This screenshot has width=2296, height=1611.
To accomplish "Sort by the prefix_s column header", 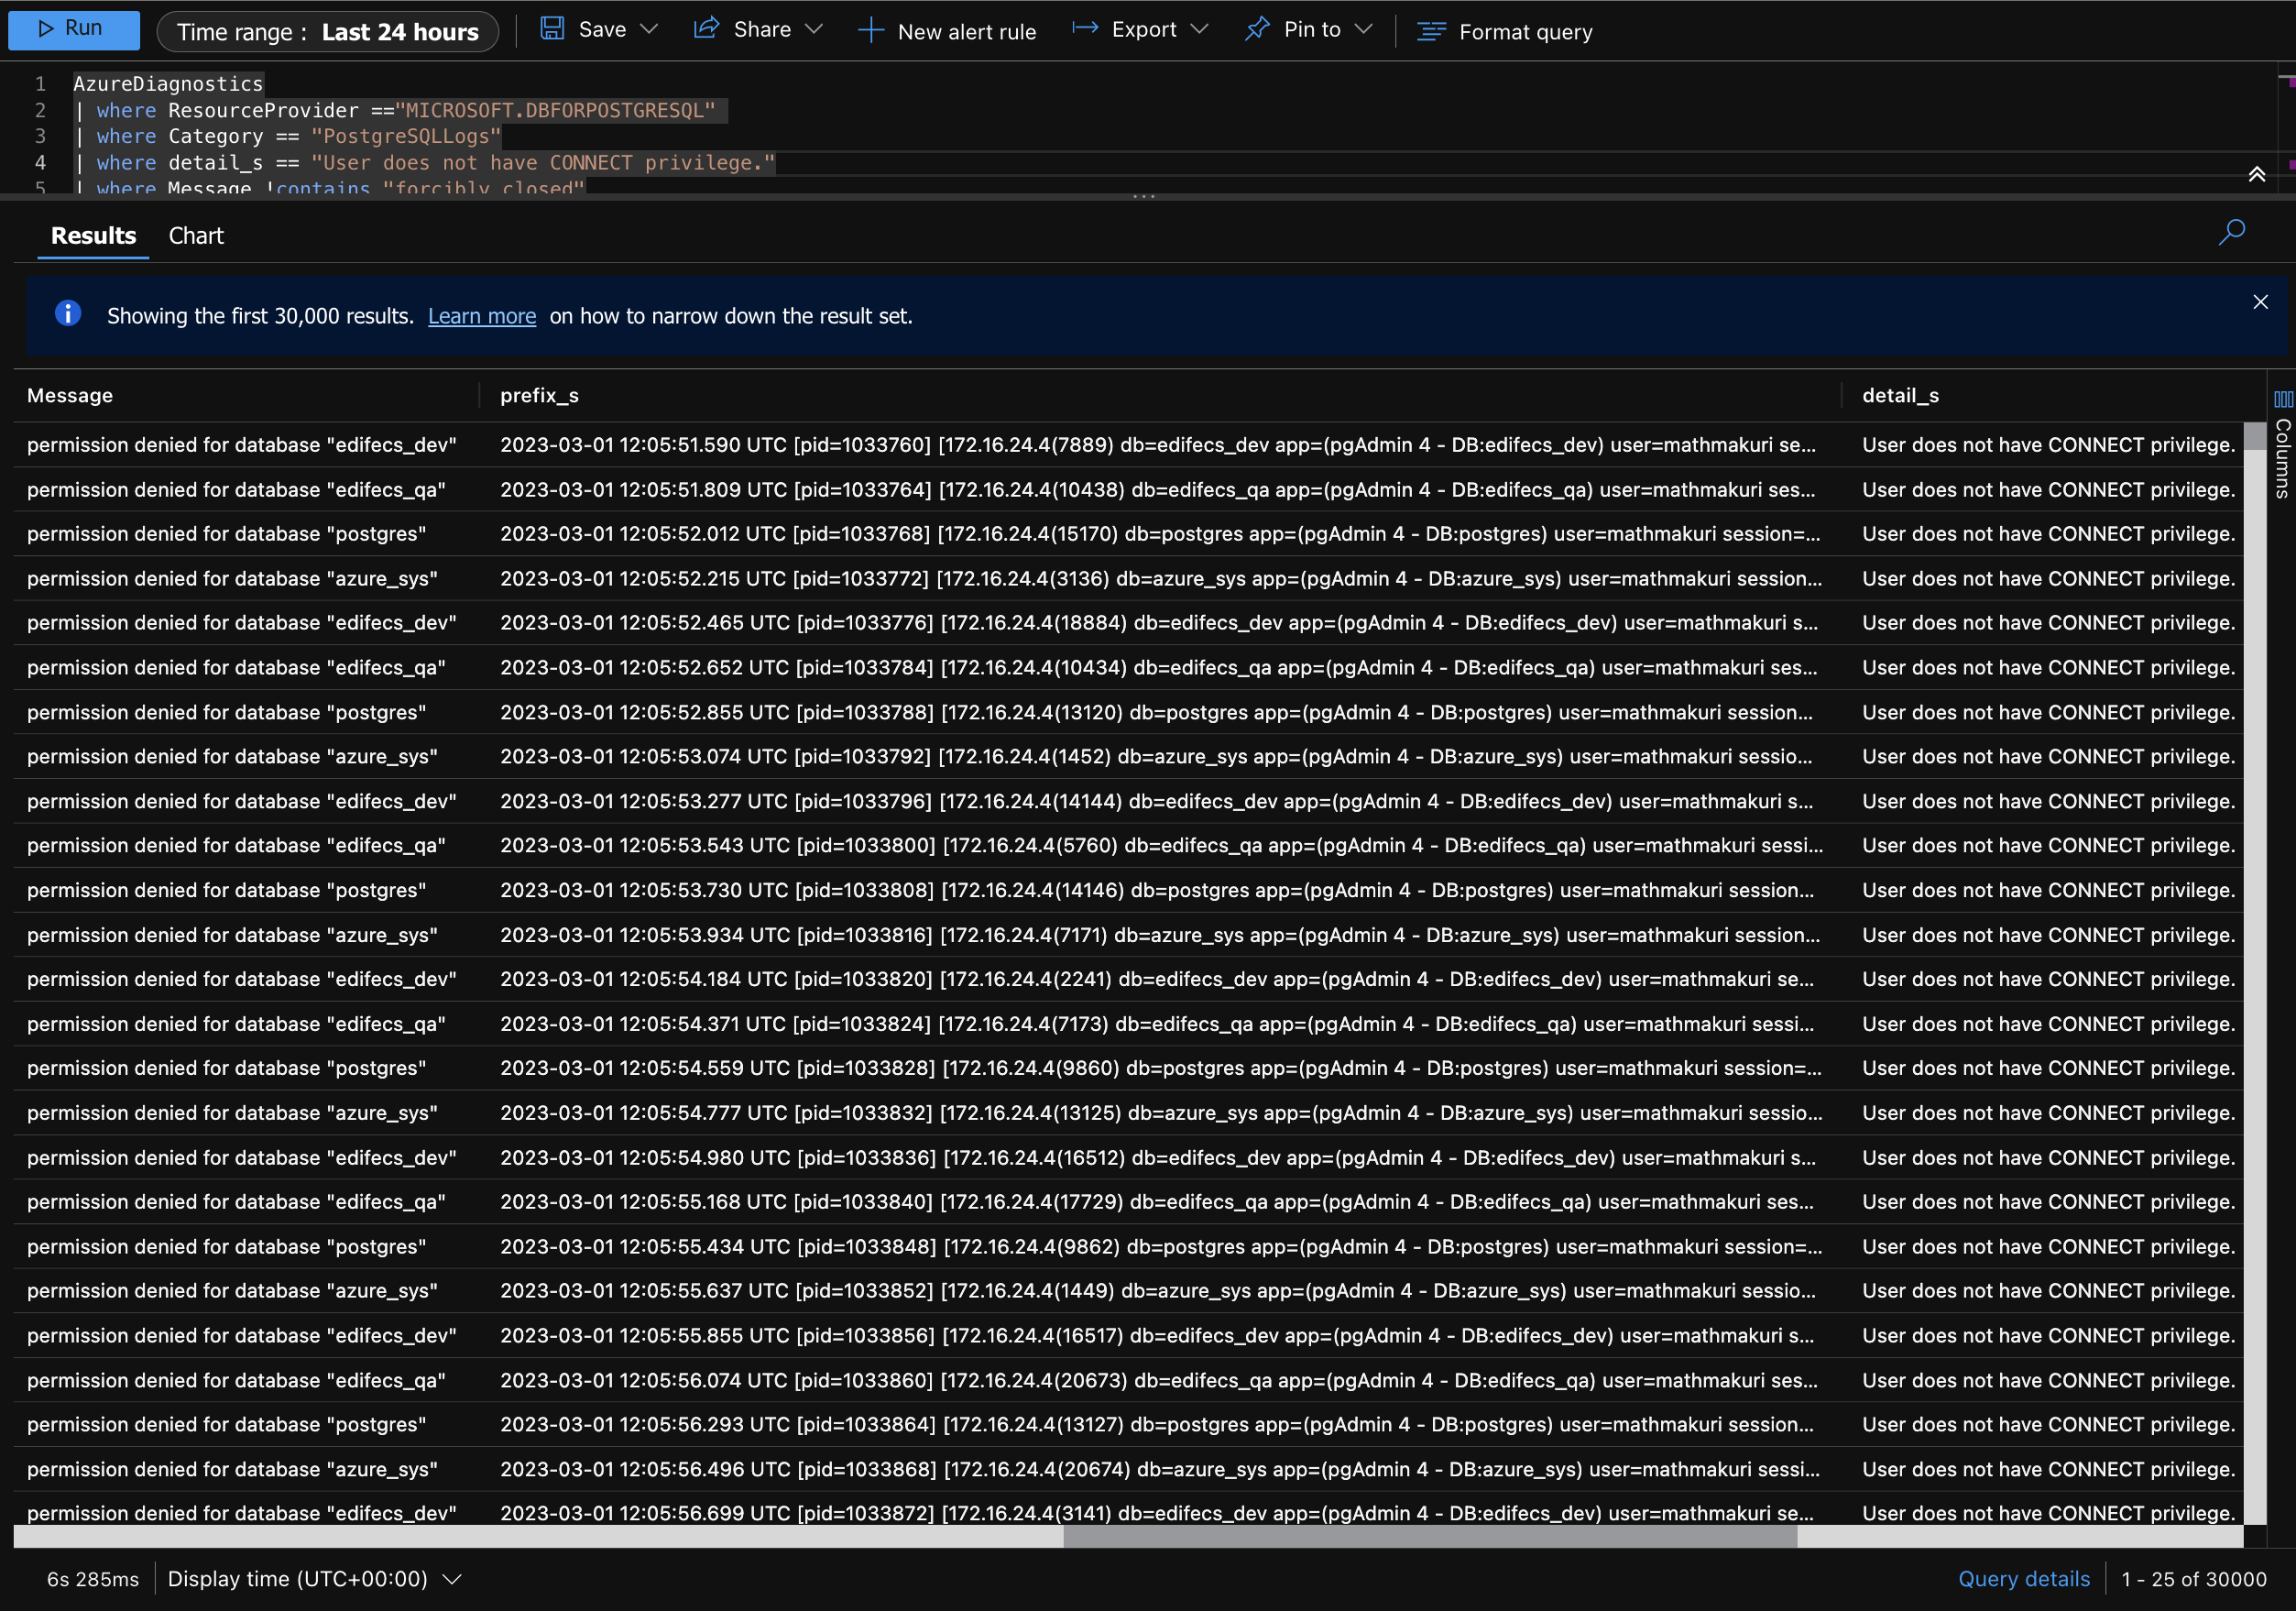I will tap(539, 396).
